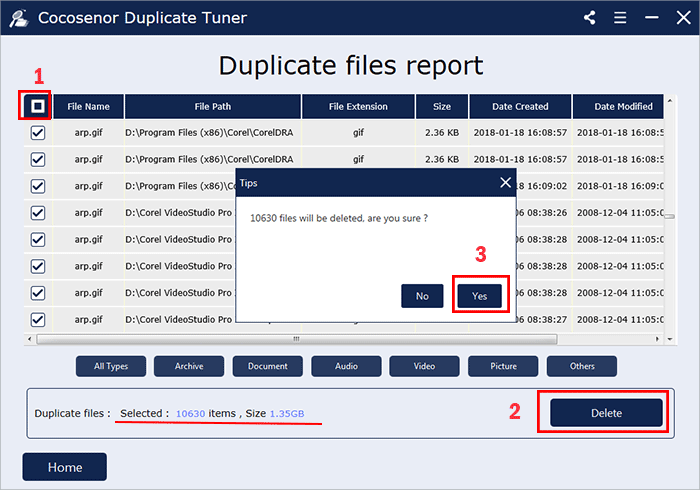This screenshot has height=490, width=700.
Task: Click No in the Tips dialog
Action: (x=422, y=296)
